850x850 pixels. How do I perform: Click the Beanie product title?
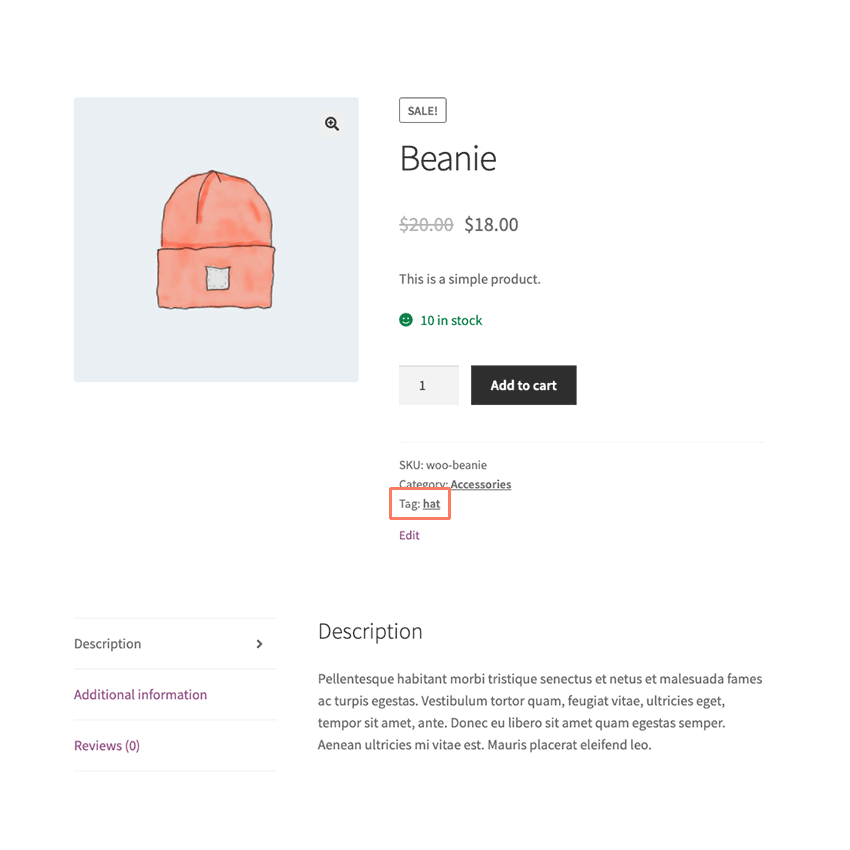point(448,158)
